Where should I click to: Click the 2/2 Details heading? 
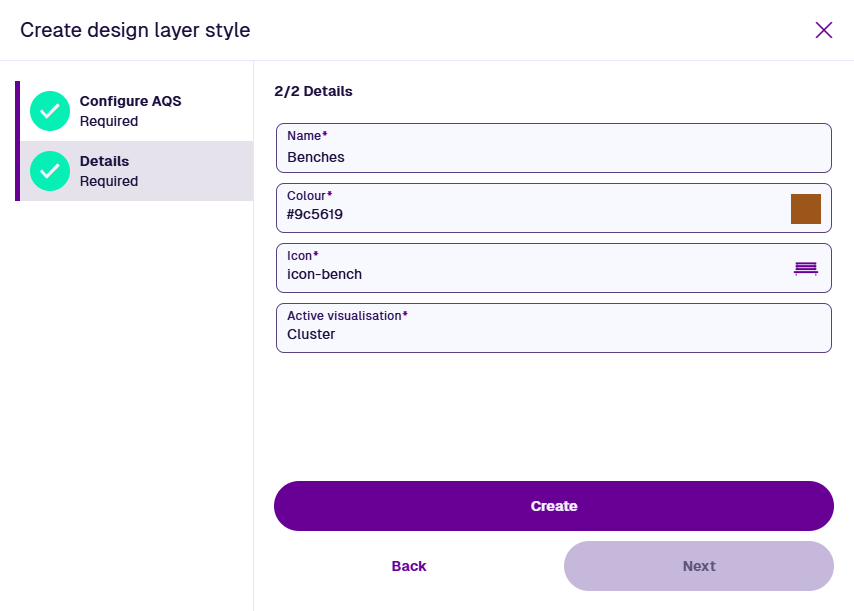313,91
